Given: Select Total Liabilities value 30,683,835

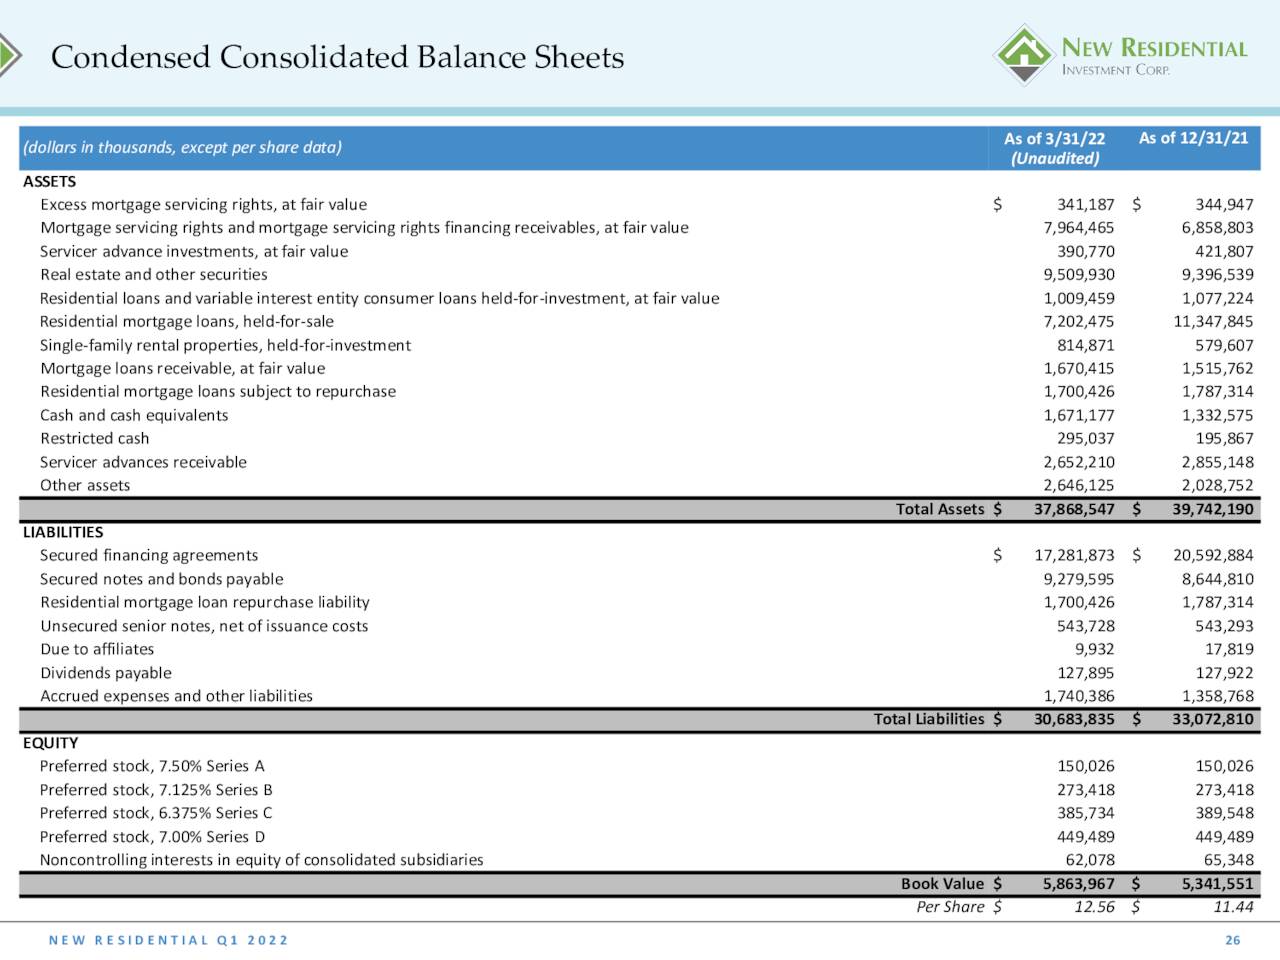Looking at the screenshot, I should click(1075, 719).
